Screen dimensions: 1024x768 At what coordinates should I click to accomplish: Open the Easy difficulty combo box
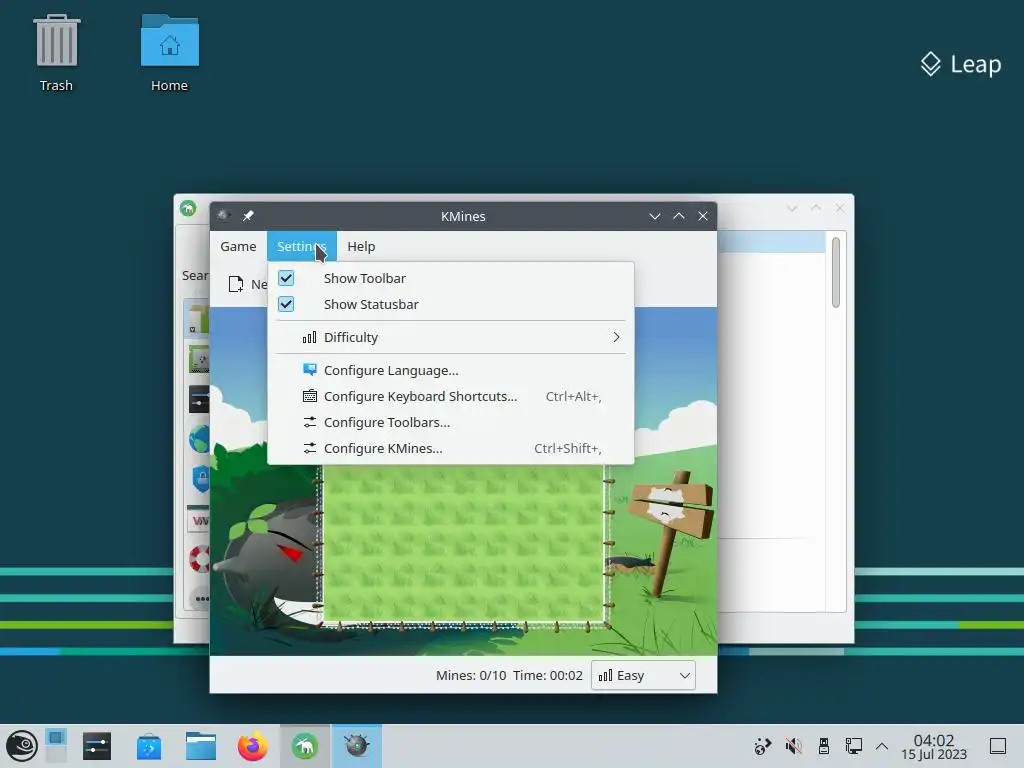point(643,675)
